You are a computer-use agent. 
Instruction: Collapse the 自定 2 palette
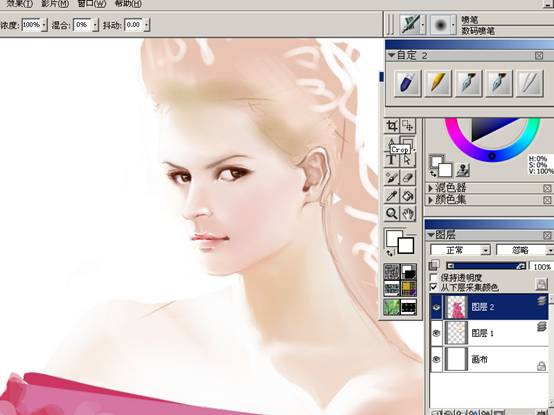coord(391,55)
